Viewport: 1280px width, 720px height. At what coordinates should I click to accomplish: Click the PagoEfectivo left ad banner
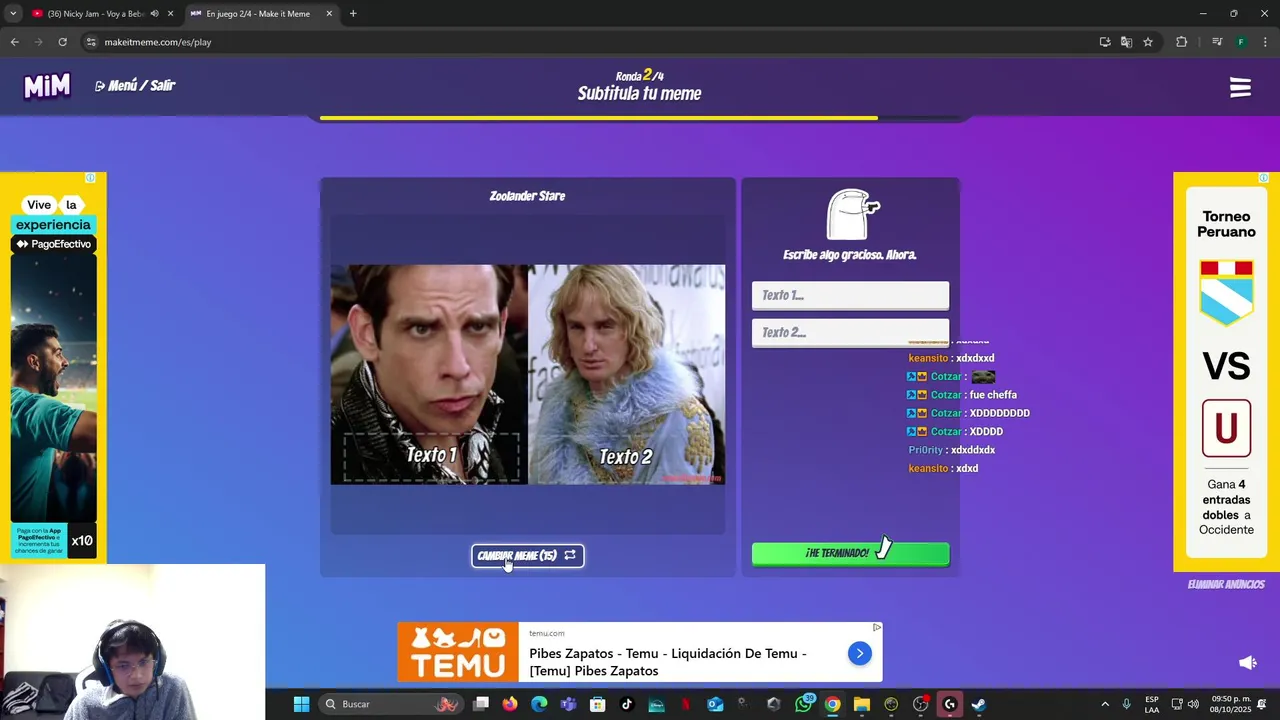[53, 367]
